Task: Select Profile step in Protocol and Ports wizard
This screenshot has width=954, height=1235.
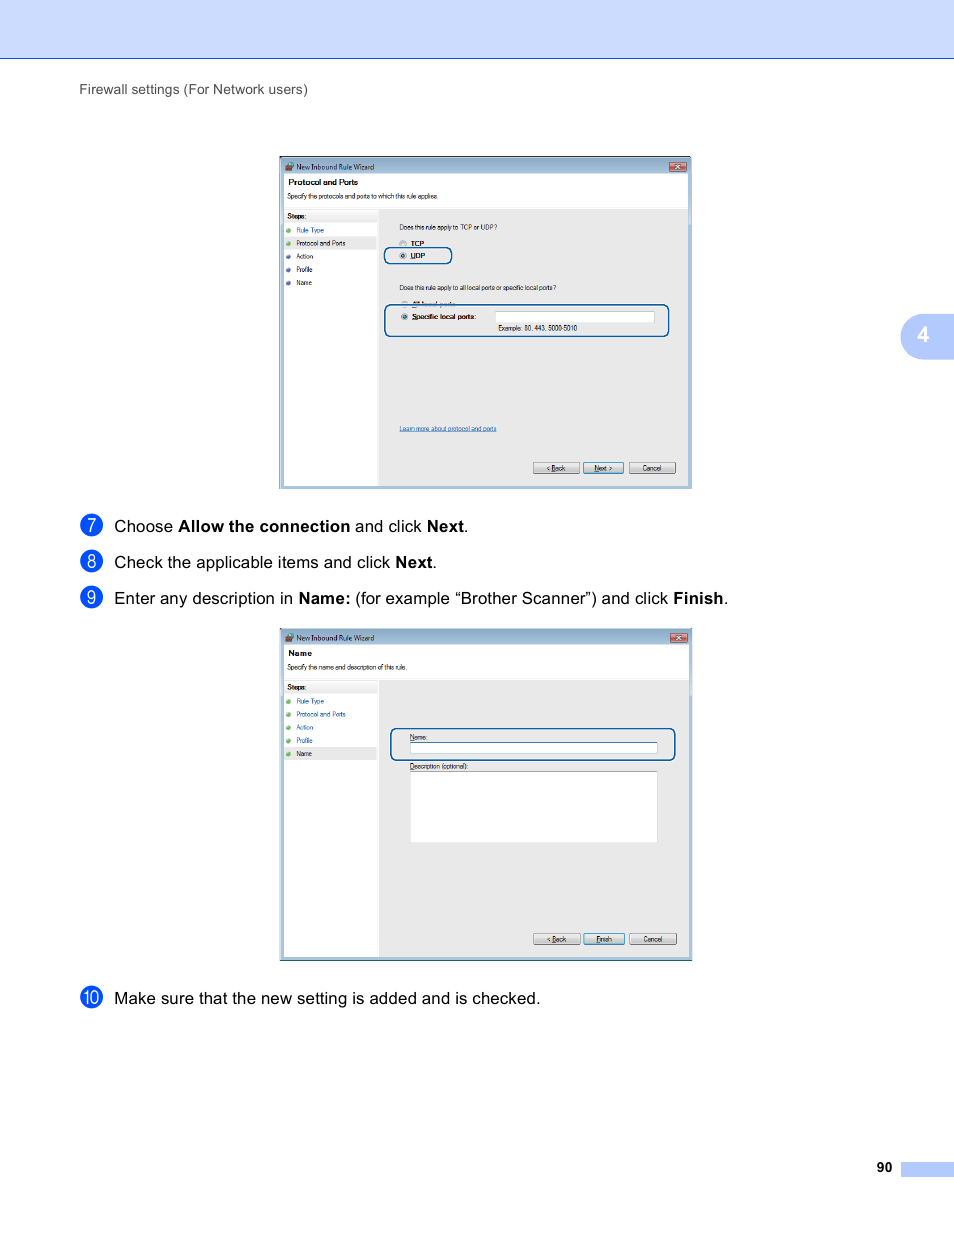Action: click(304, 270)
